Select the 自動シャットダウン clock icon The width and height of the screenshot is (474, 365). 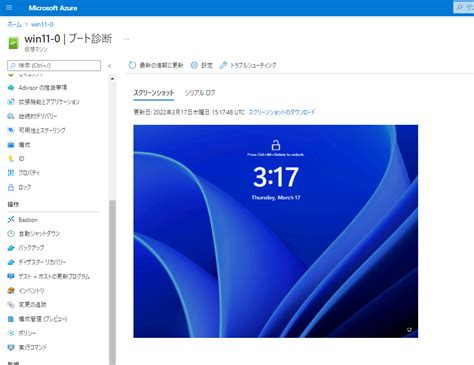(11, 234)
